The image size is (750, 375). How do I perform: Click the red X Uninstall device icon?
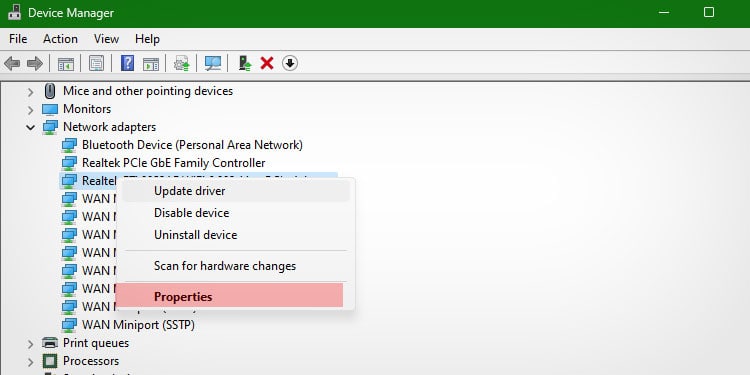pos(267,63)
